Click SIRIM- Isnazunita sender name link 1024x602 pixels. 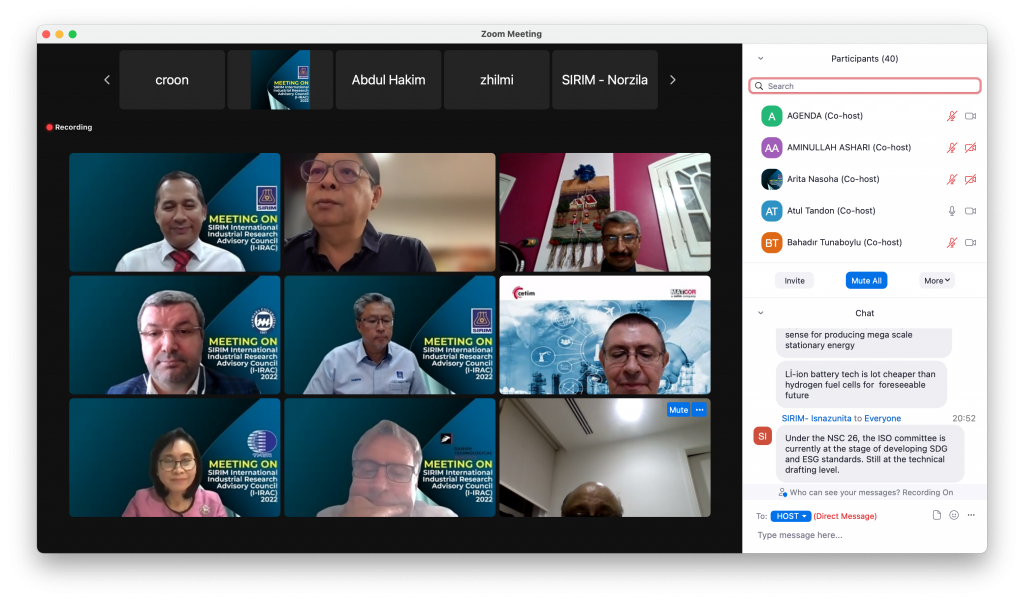[816, 419]
